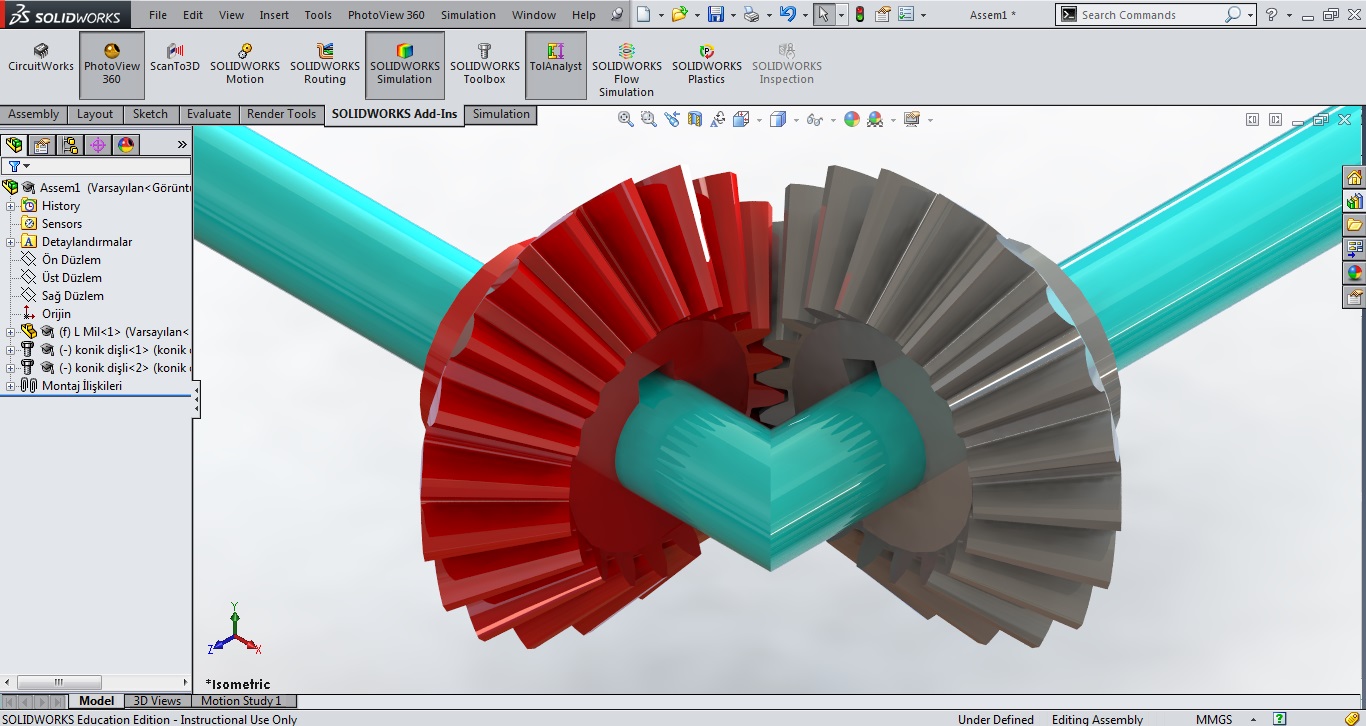Launch the ScanTo3D add-in
Screen dimensions: 1366x726
coord(175,58)
